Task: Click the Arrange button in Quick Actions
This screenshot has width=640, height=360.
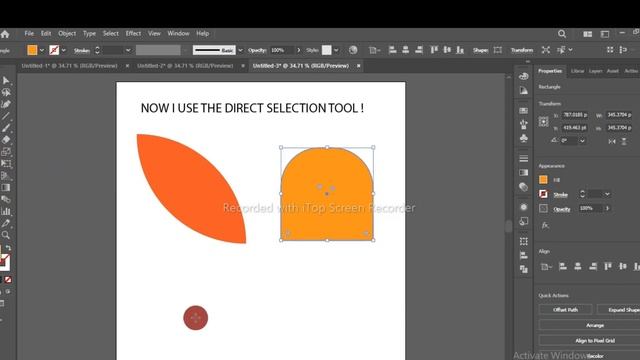Action: click(x=595, y=325)
